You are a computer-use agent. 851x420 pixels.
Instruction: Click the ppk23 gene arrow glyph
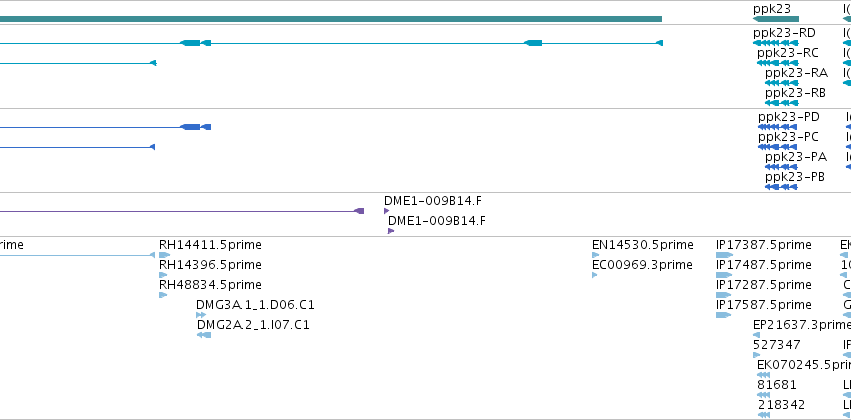click(x=776, y=19)
